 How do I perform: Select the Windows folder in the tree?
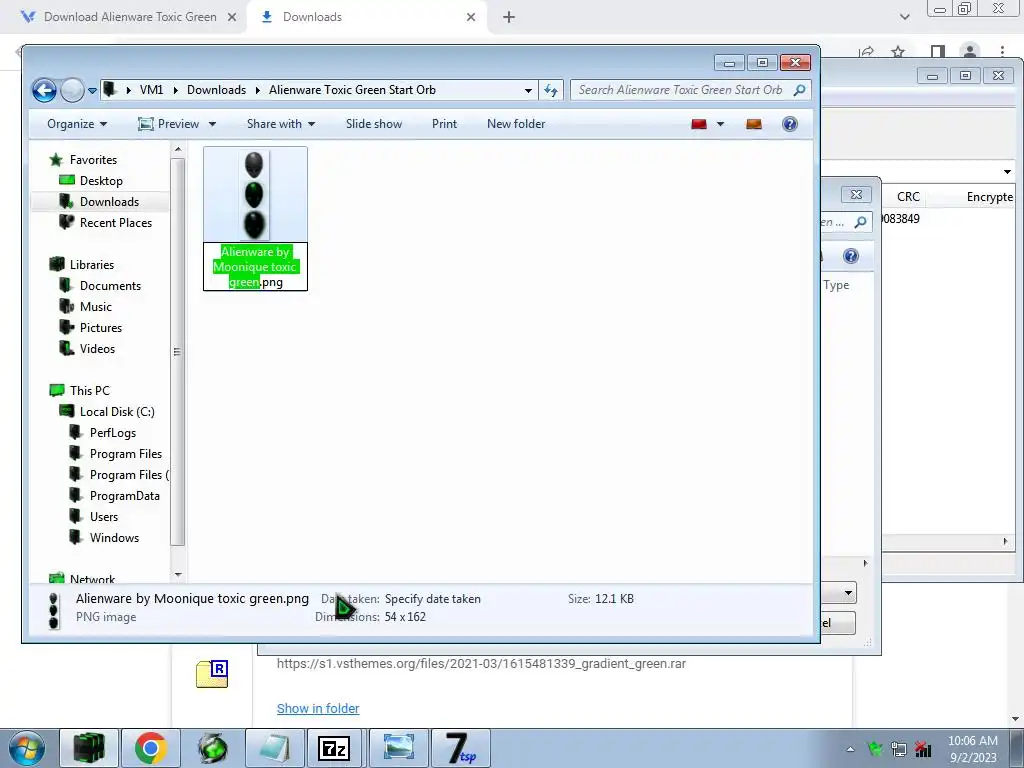click(114, 538)
